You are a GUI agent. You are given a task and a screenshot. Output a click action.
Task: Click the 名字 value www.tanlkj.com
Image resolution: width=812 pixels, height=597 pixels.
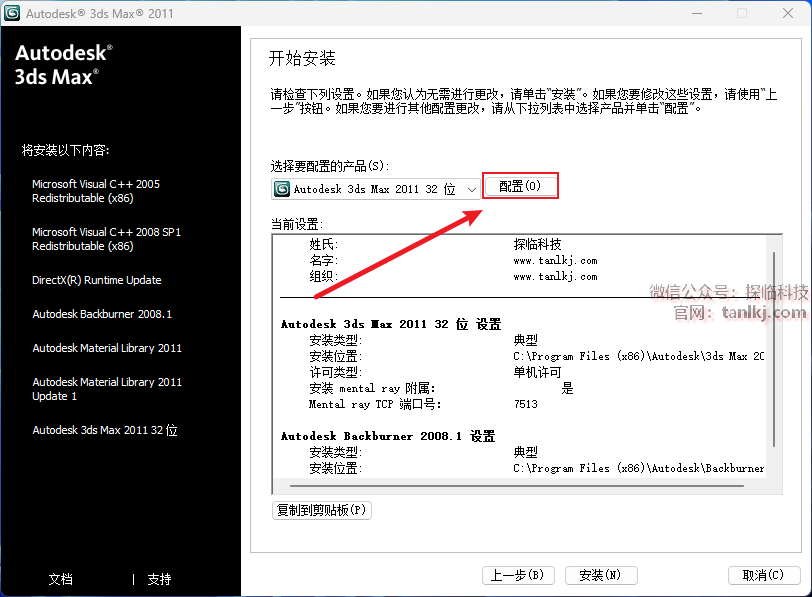[x=555, y=260]
